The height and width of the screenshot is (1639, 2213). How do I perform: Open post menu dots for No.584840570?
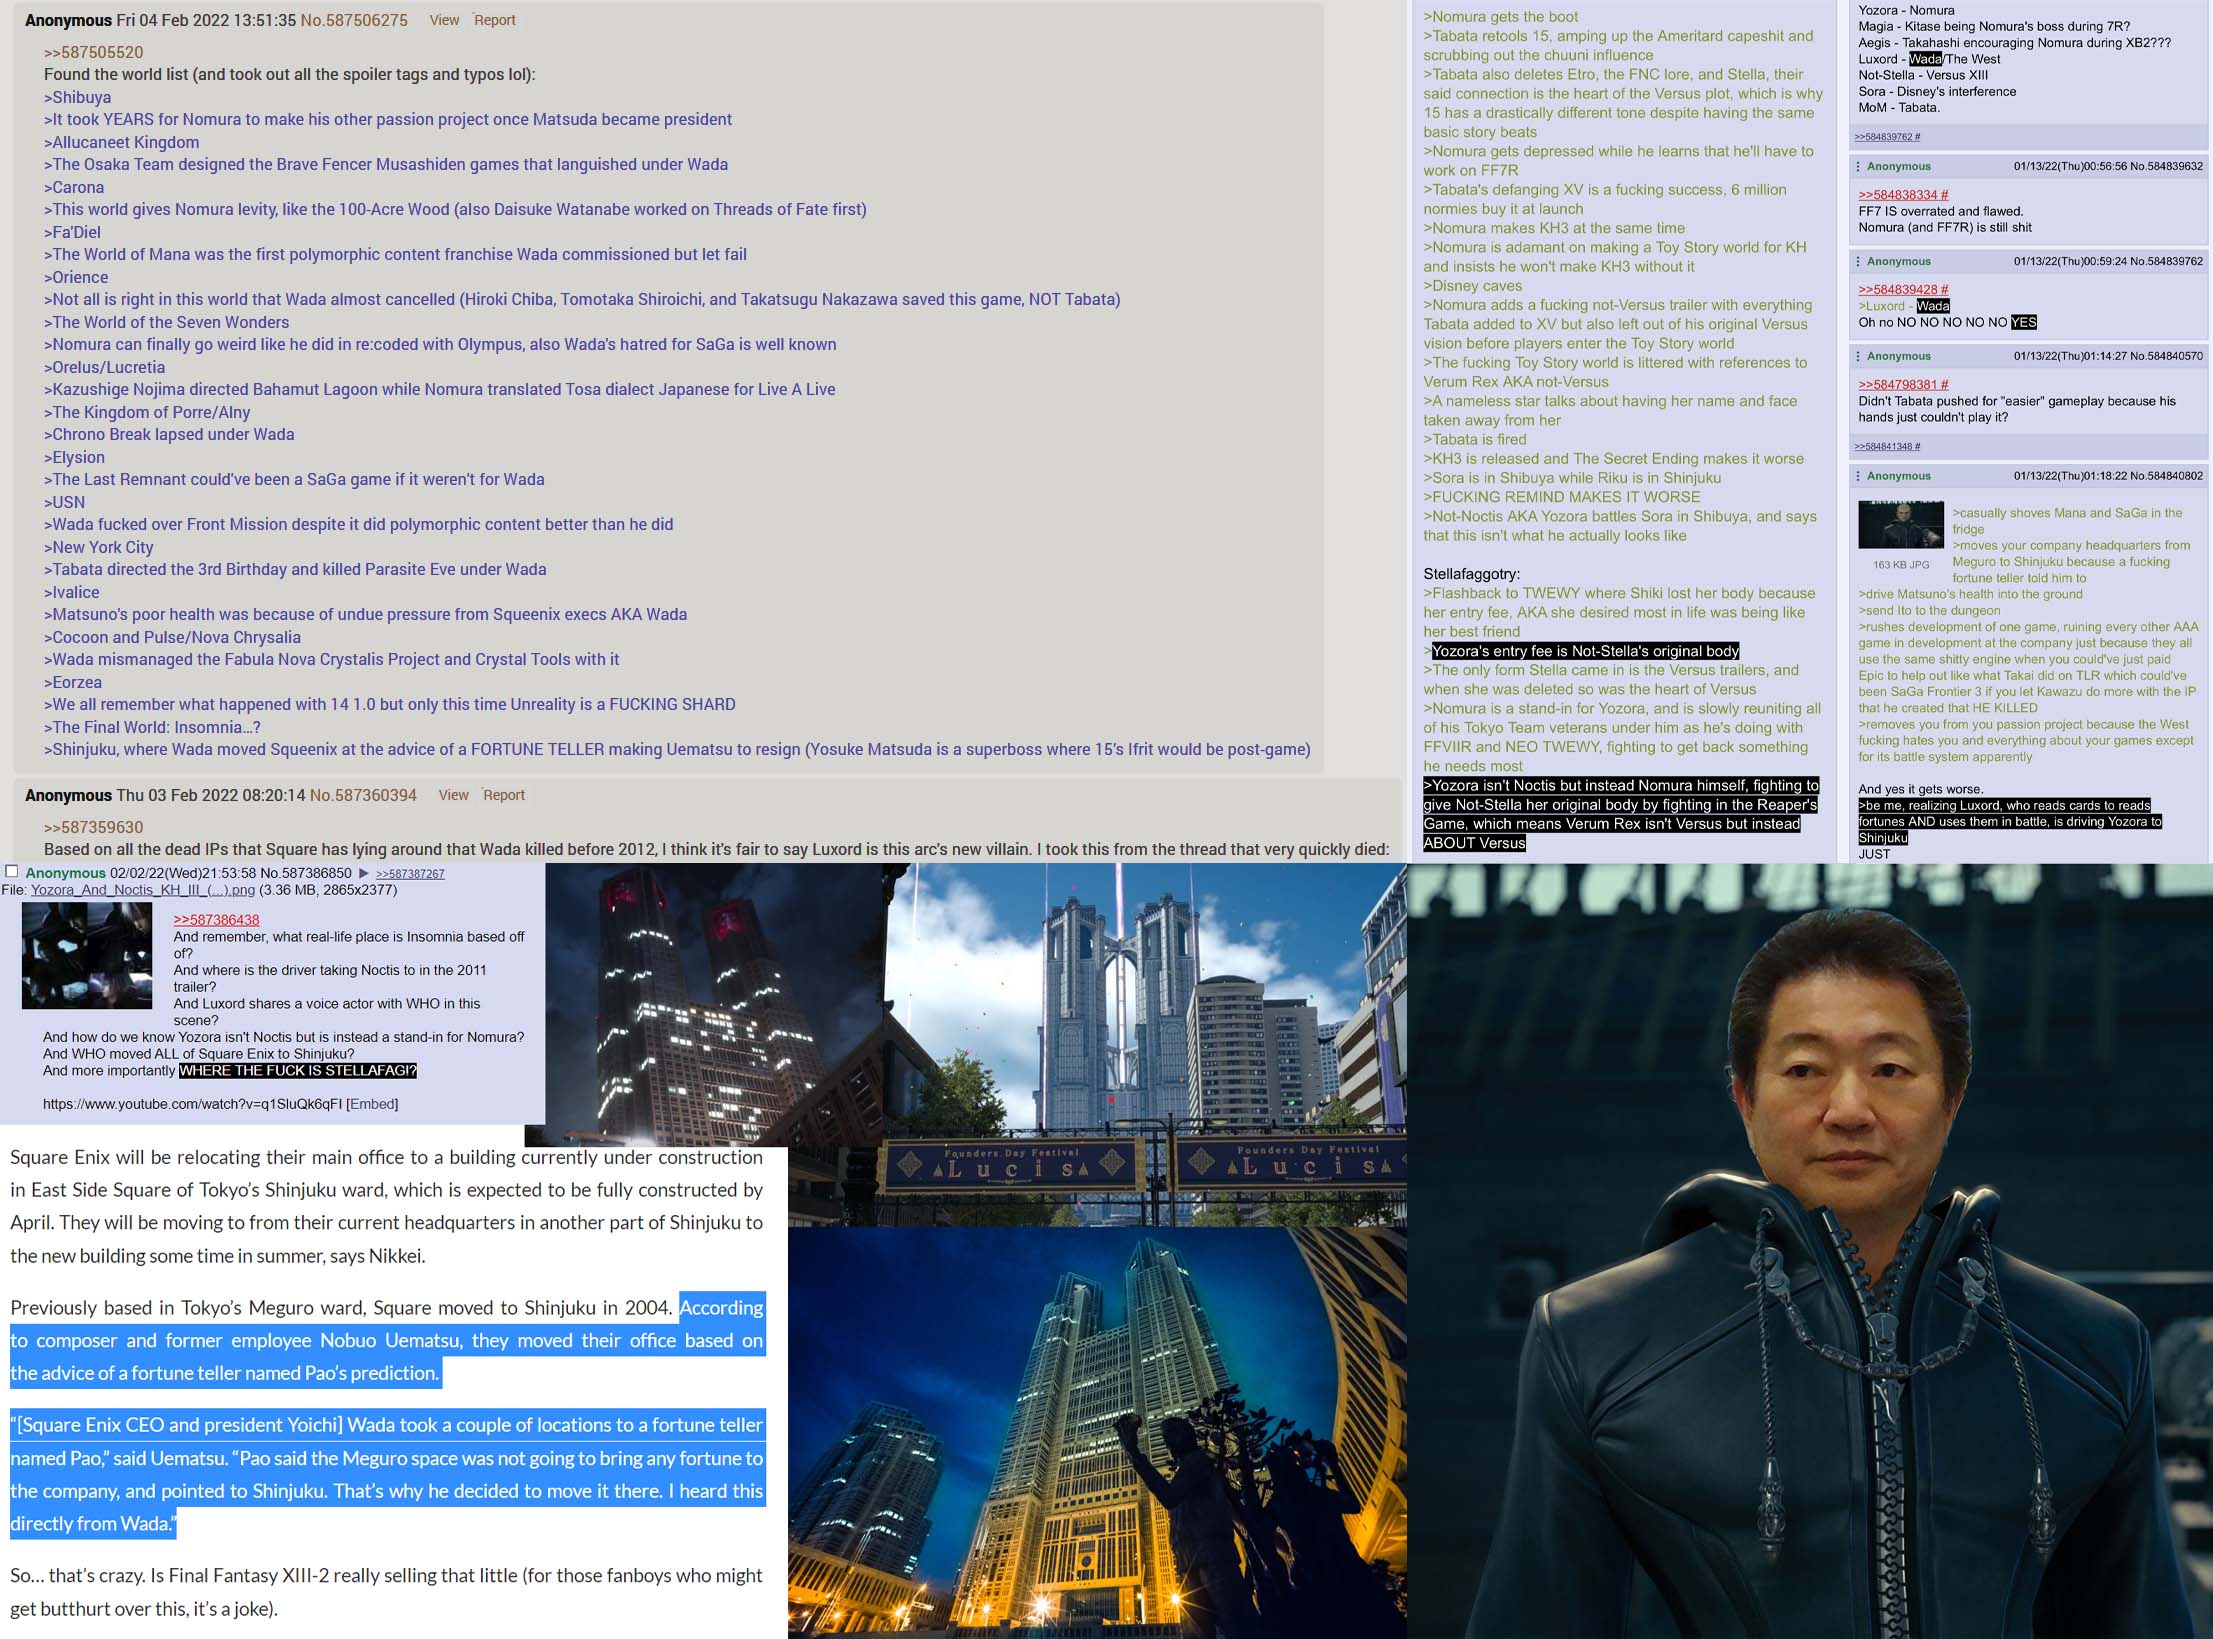pyautogui.click(x=1858, y=356)
